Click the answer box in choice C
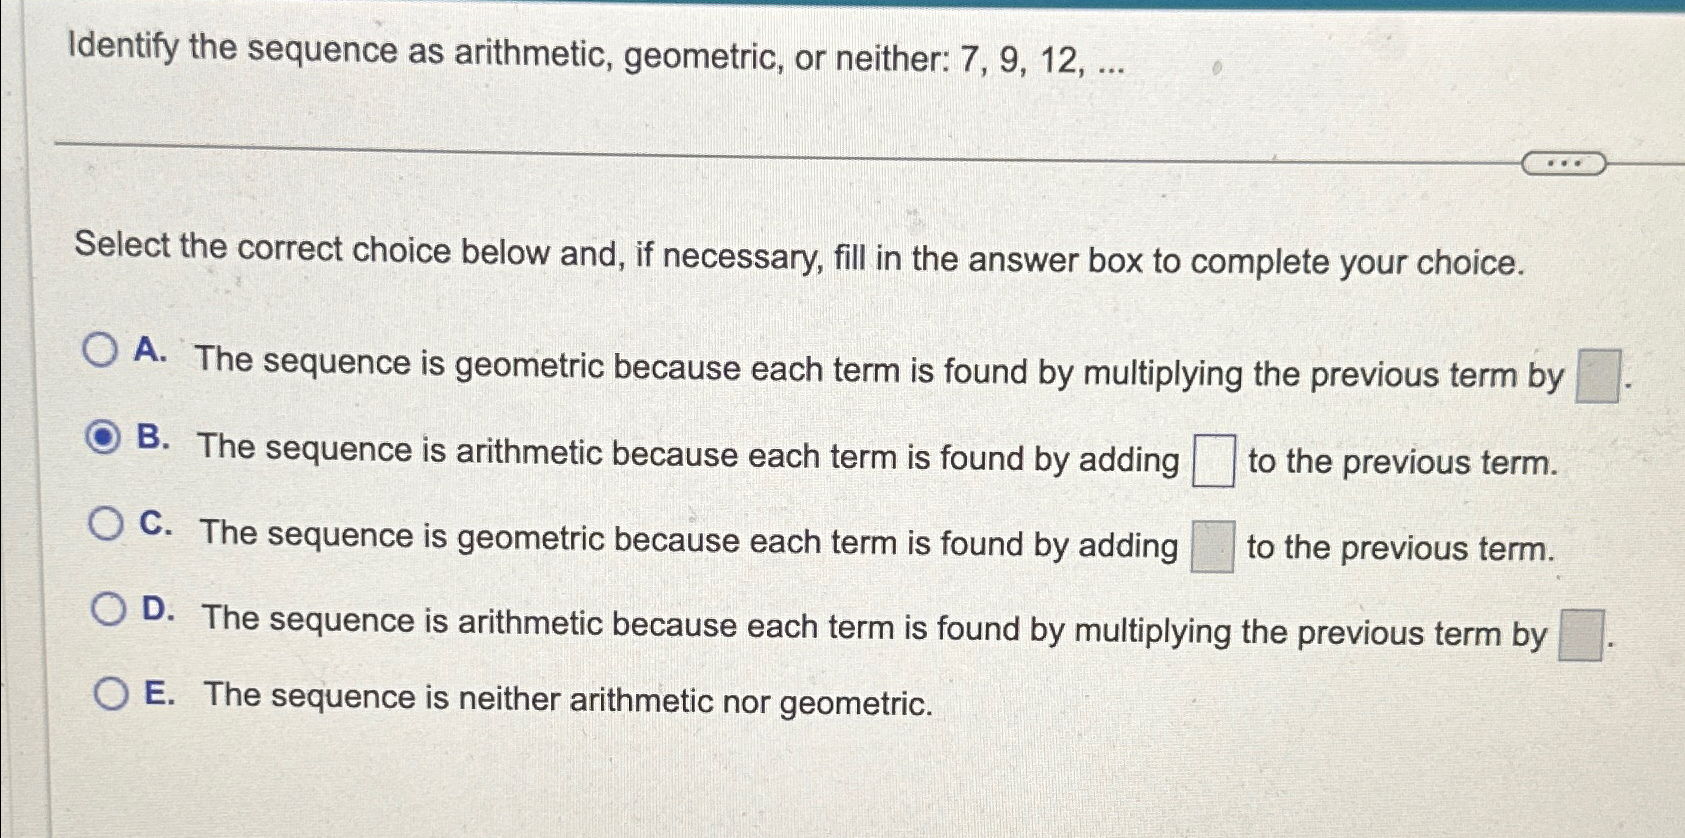 click(x=1211, y=546)
